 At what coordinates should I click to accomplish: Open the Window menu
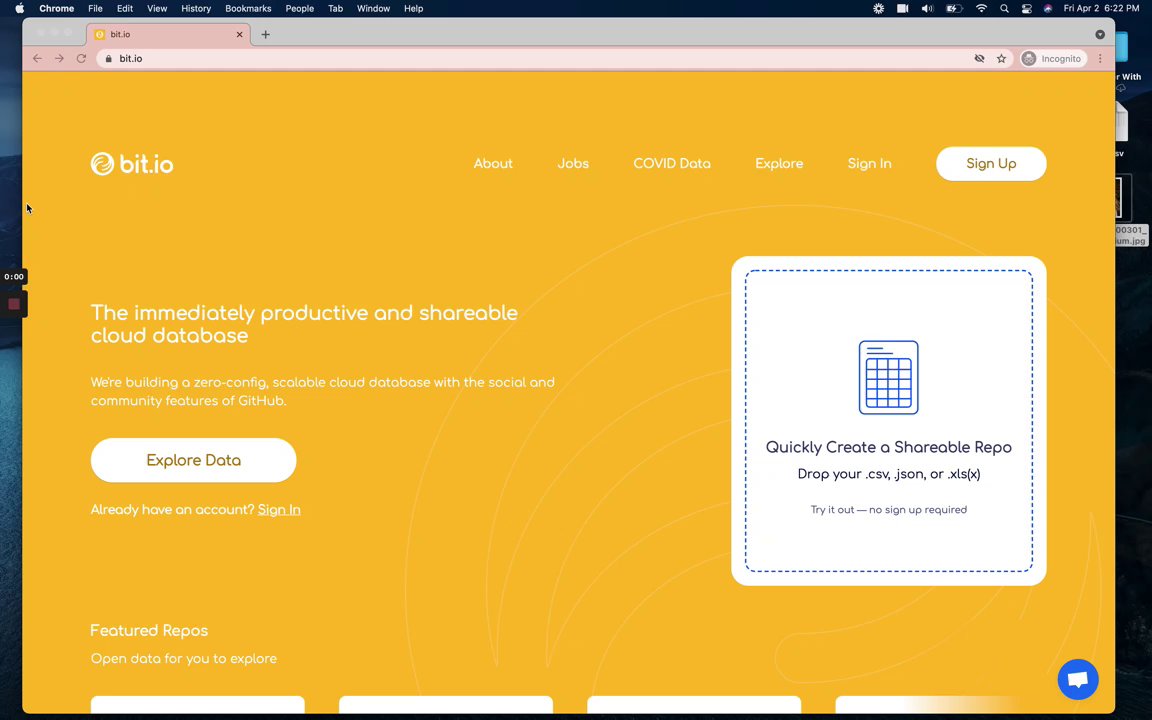373,8
